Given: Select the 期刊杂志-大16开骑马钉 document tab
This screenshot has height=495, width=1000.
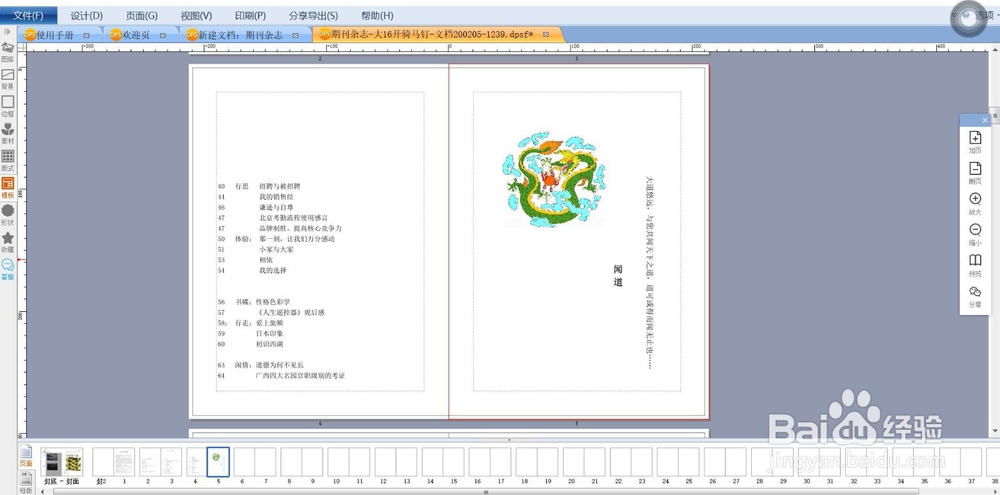Looking at the screenshot, I should pyautogui.click(x=432, y=34).
